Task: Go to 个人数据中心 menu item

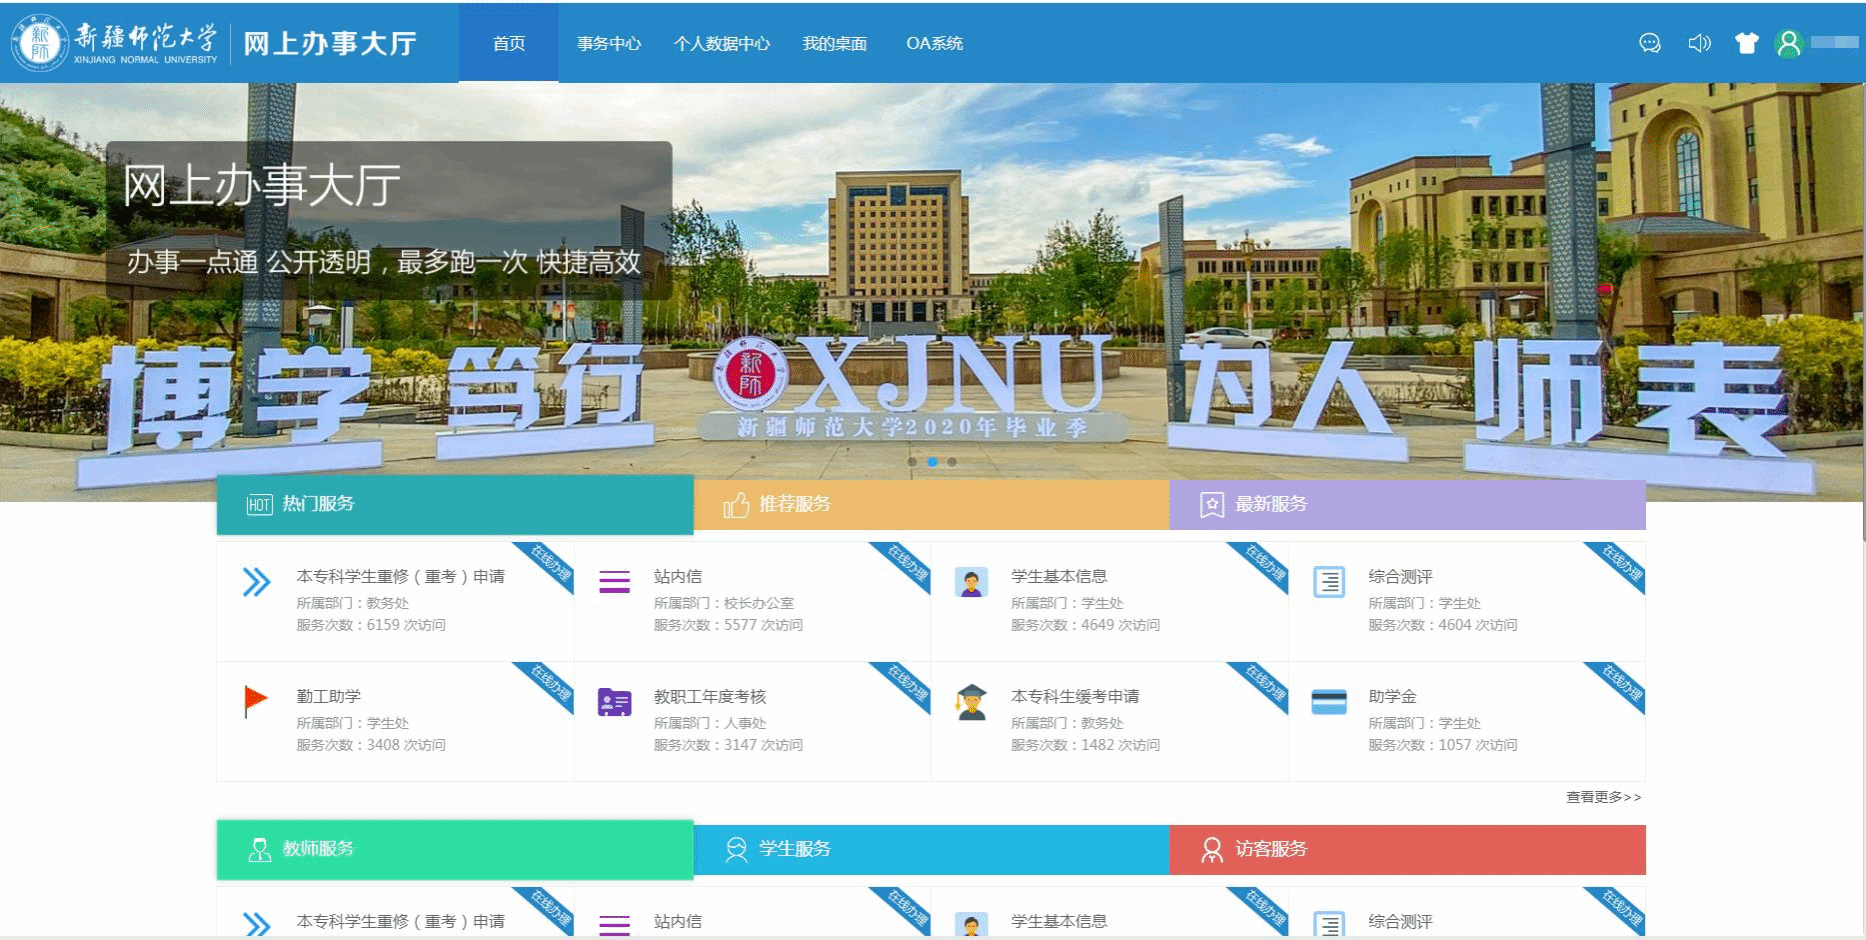Action: [x=721, y=43]
